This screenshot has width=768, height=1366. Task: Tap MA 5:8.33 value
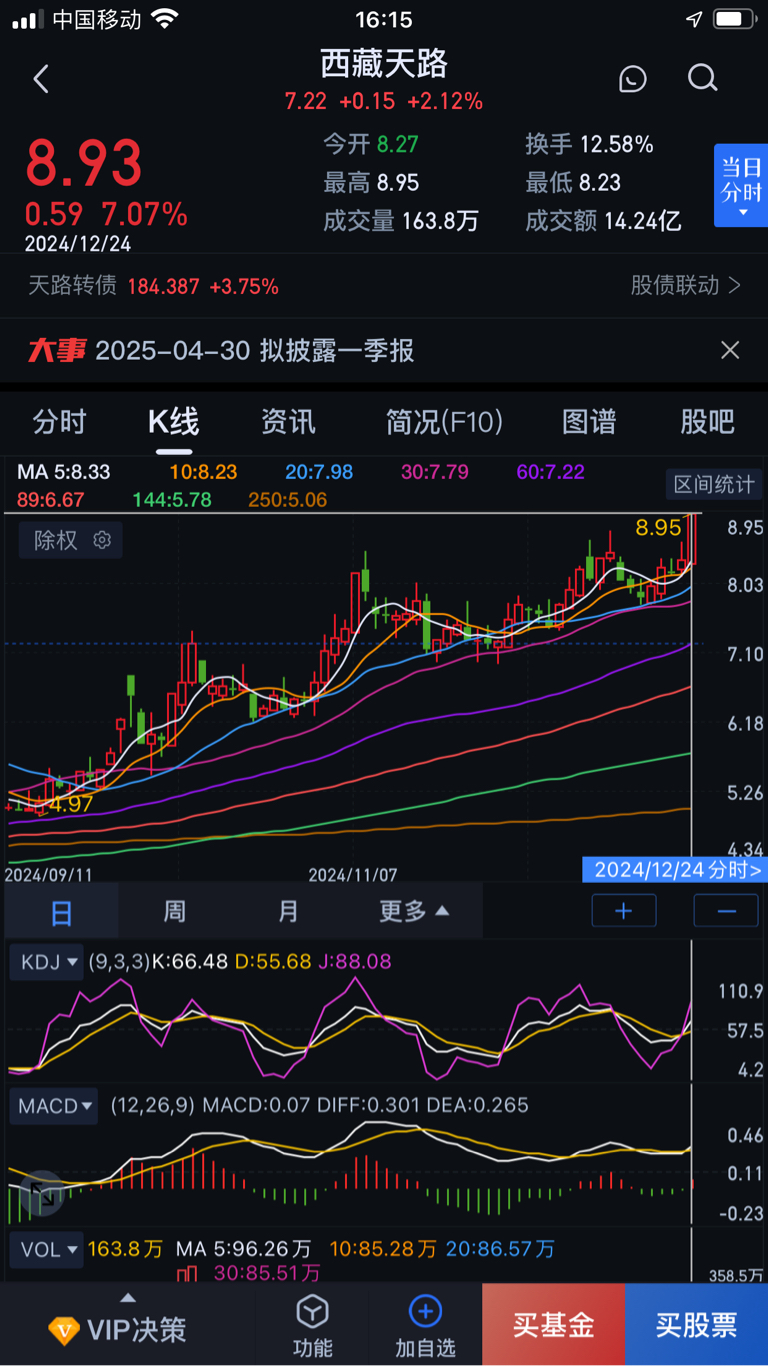[x=64, y=472]
